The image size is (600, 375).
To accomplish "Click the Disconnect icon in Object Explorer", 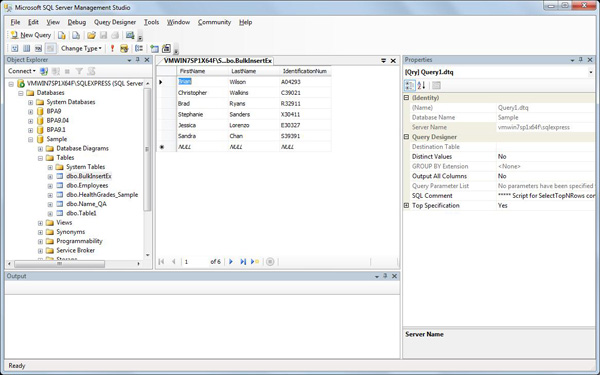I will 56,71.
